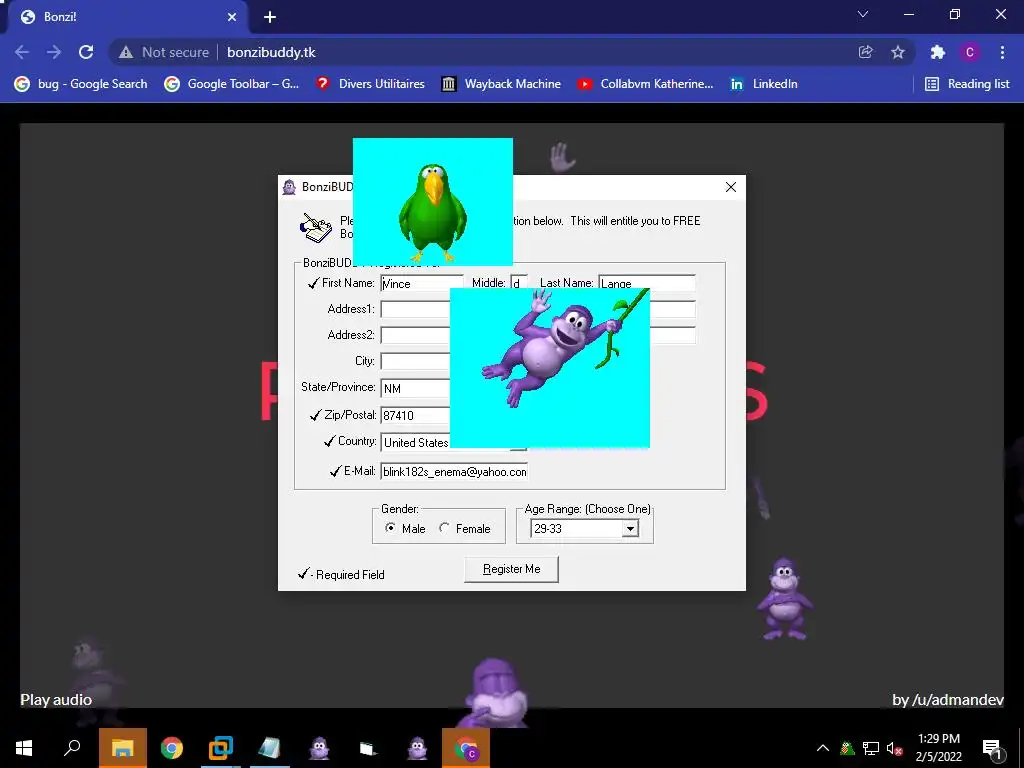
Task: Select the Bonzi! browser tab
Action: tap(127, 17)
